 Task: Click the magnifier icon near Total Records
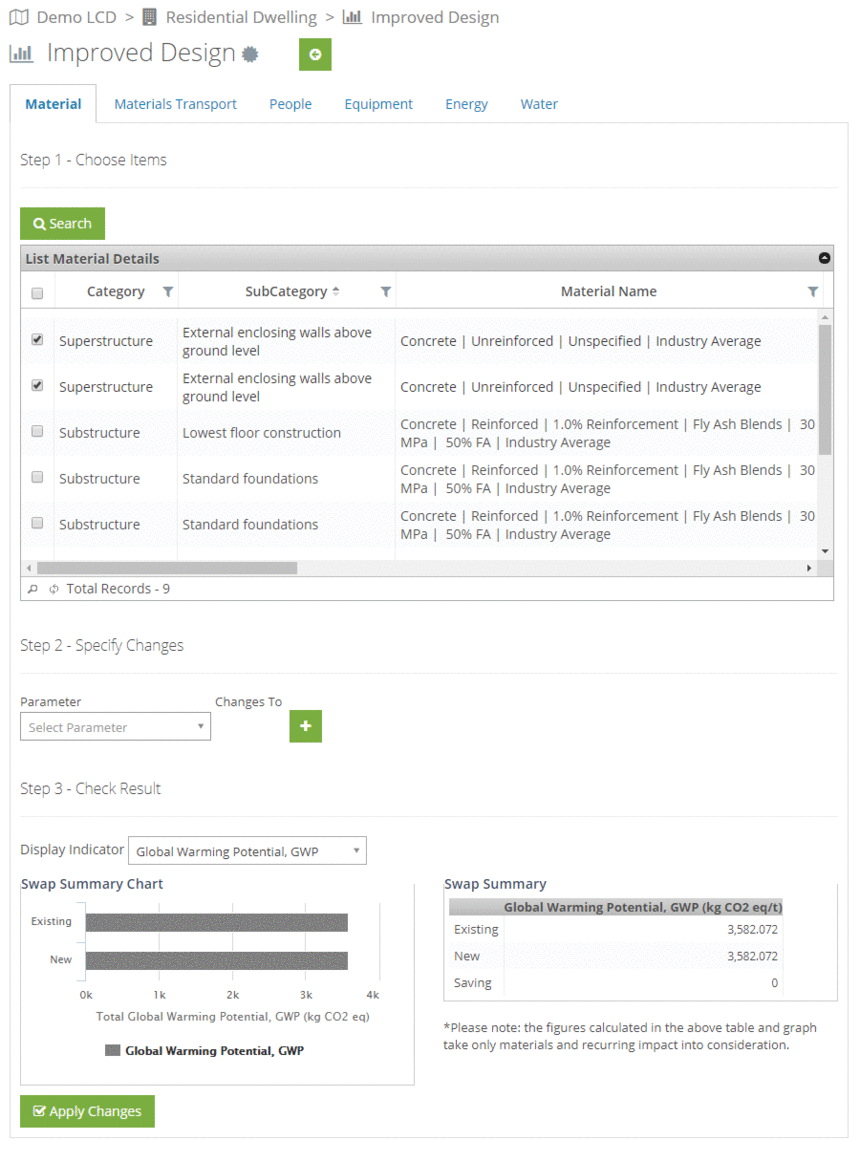point(33,589)
